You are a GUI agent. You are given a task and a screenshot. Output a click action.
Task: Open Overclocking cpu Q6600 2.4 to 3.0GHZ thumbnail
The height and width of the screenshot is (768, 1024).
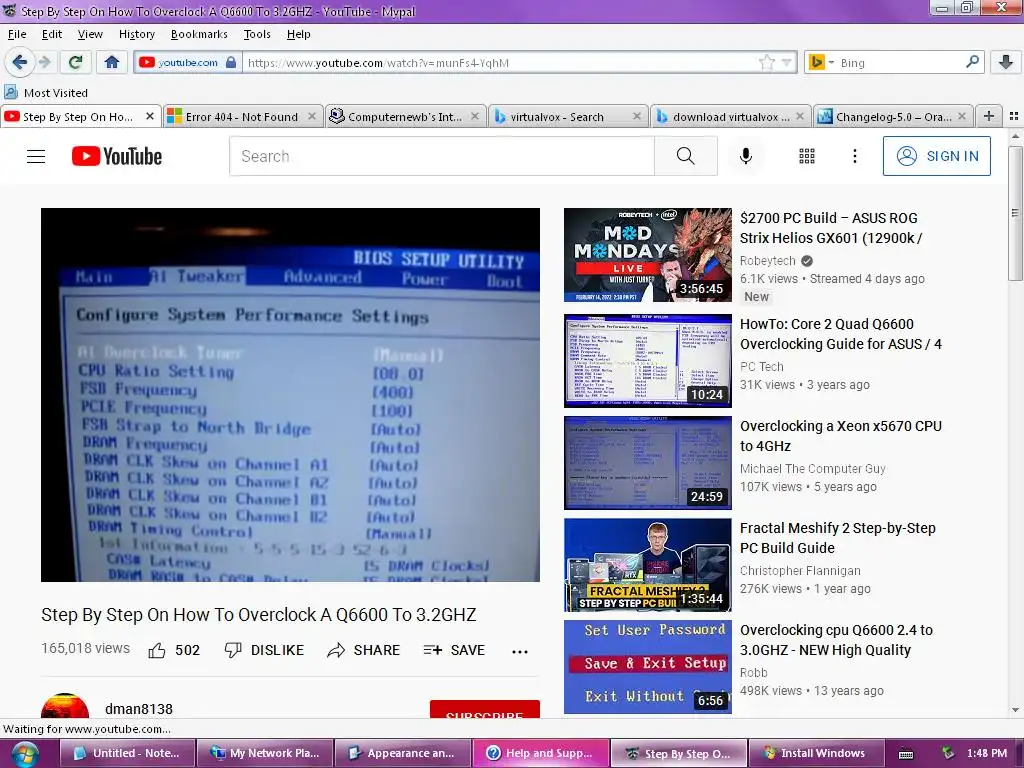pos(648,667)
